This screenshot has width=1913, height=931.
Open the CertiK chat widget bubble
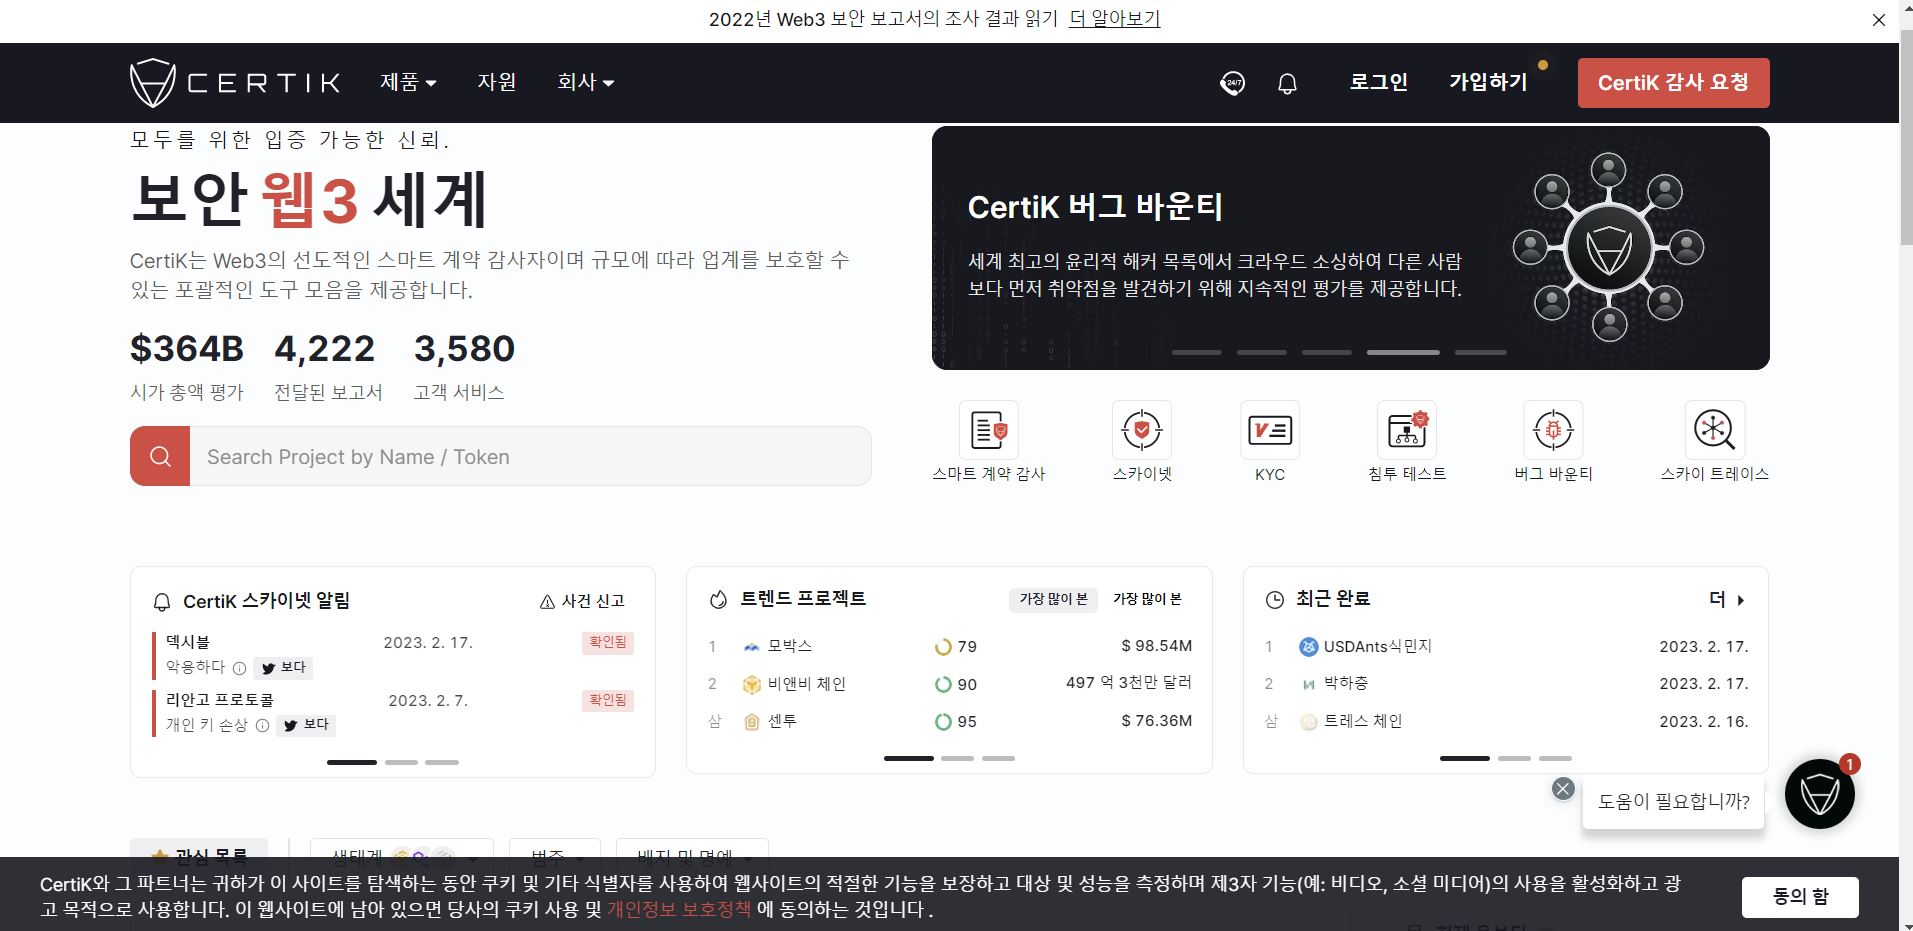coord(1820,794)
